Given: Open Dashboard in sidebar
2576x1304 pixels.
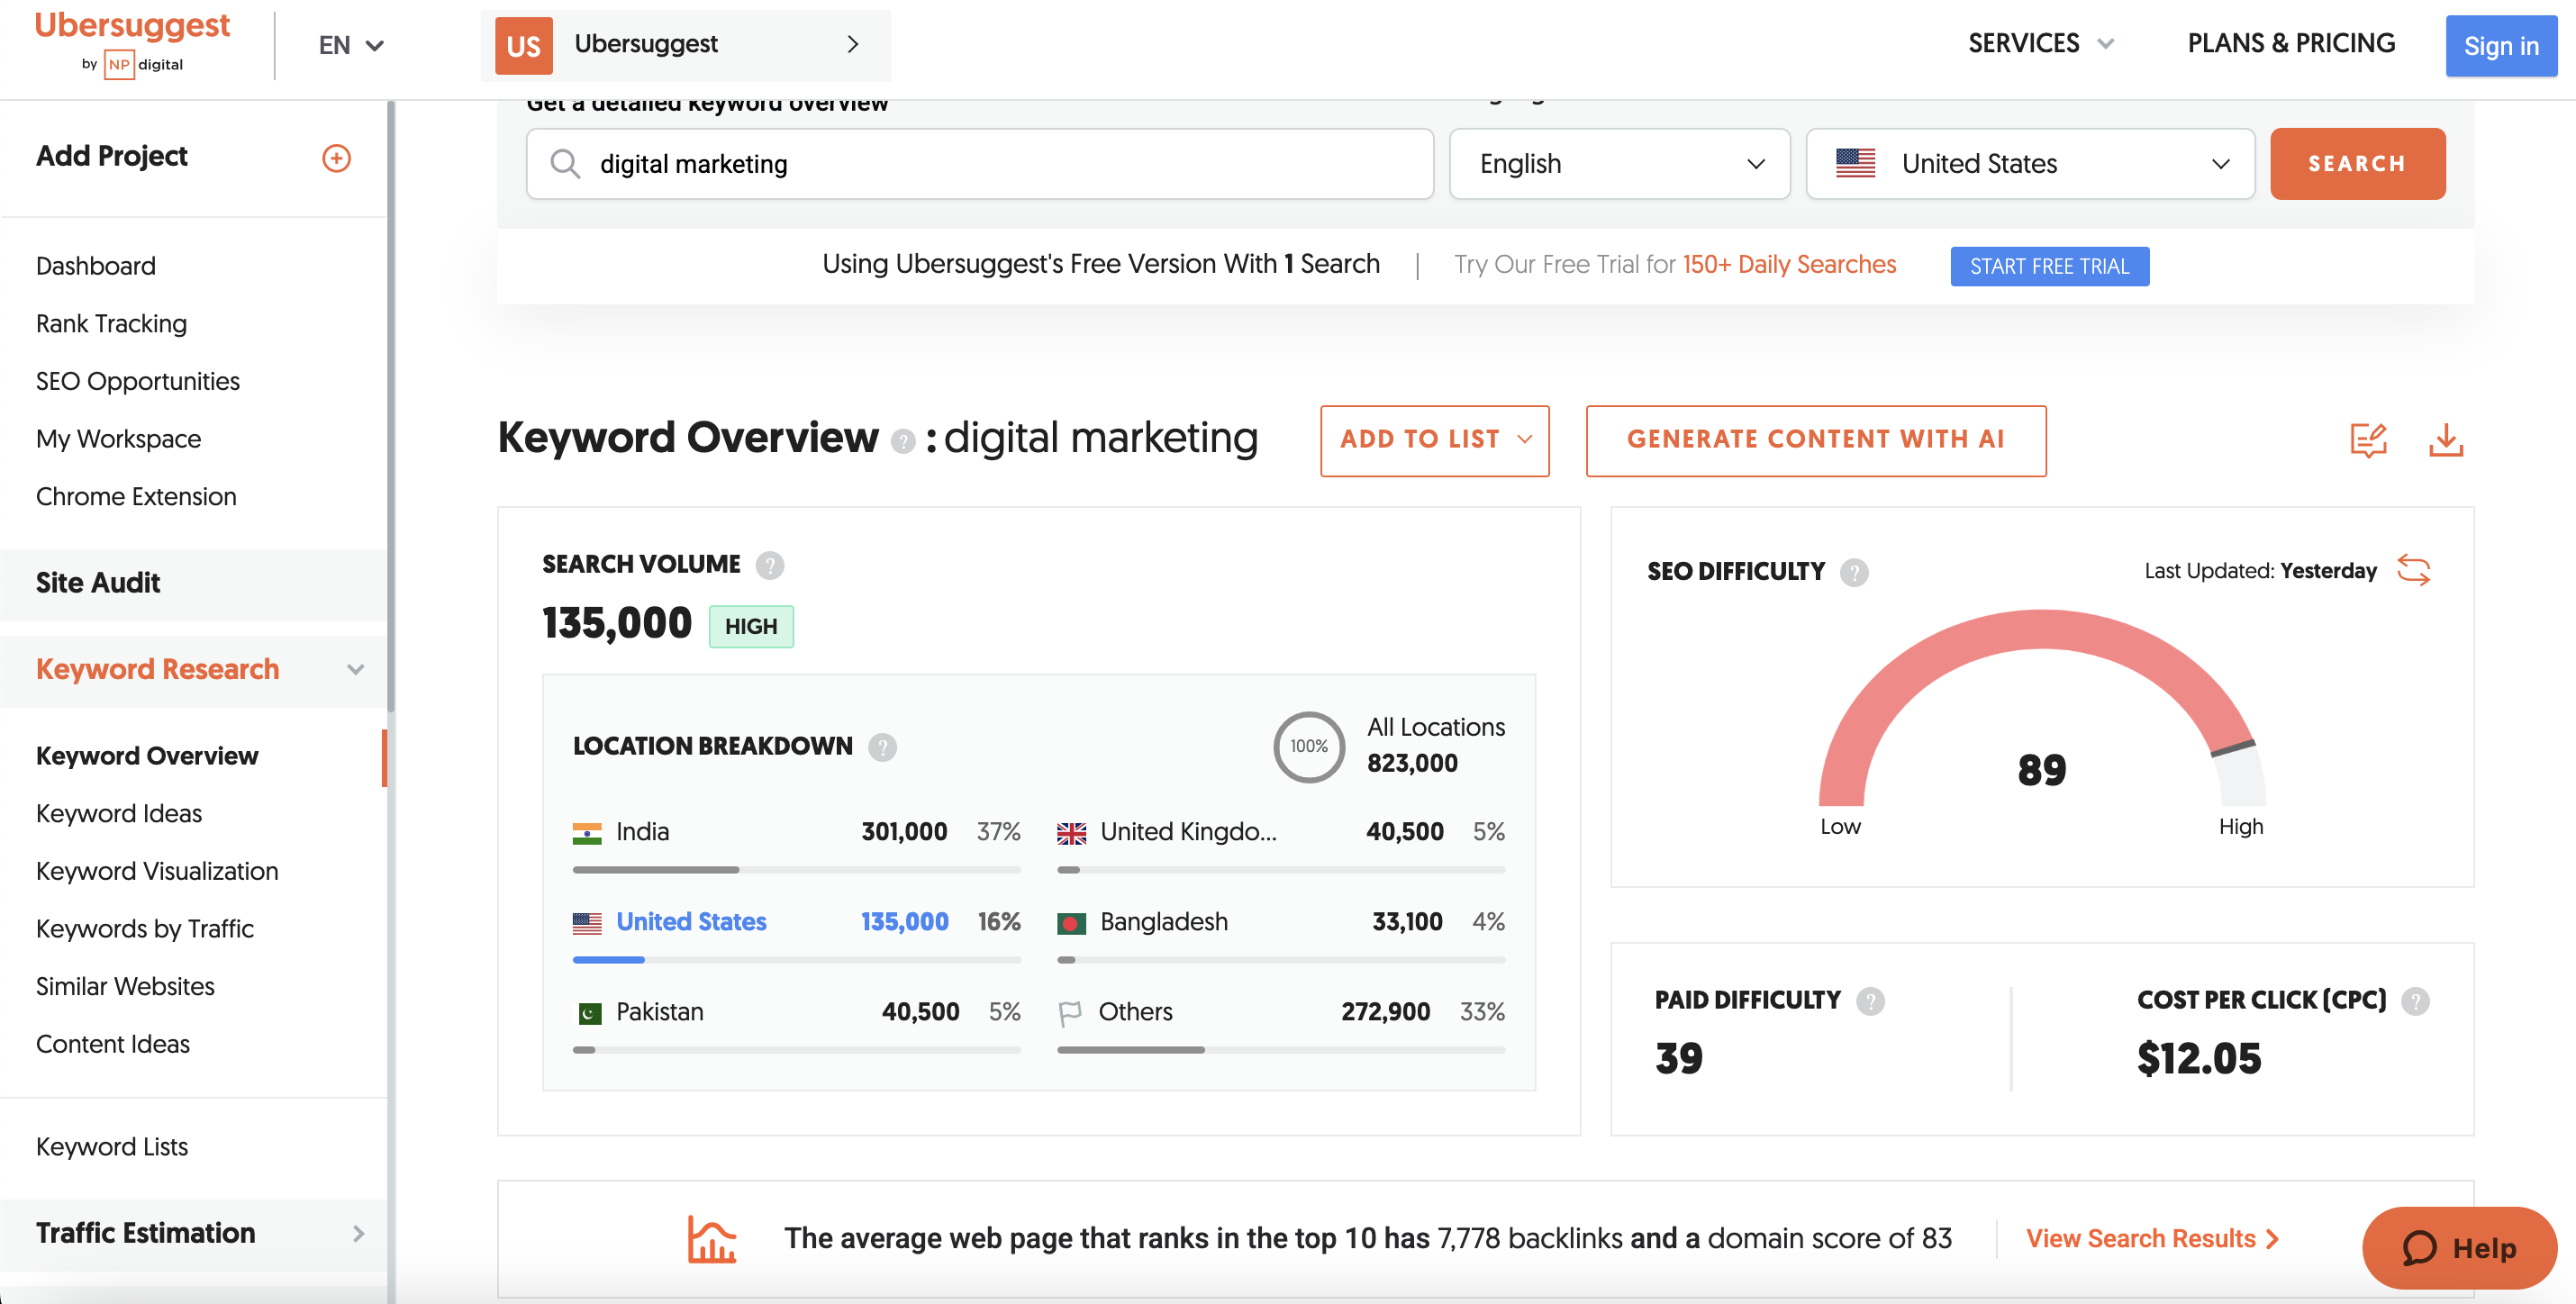Looking at the screenshot, I should 96,266.
